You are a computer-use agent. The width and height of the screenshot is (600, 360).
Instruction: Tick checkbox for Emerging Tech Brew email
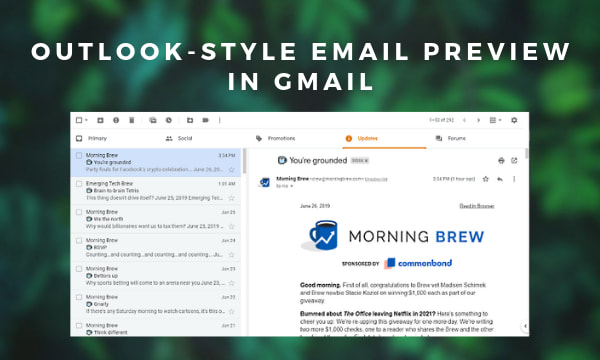79,184
